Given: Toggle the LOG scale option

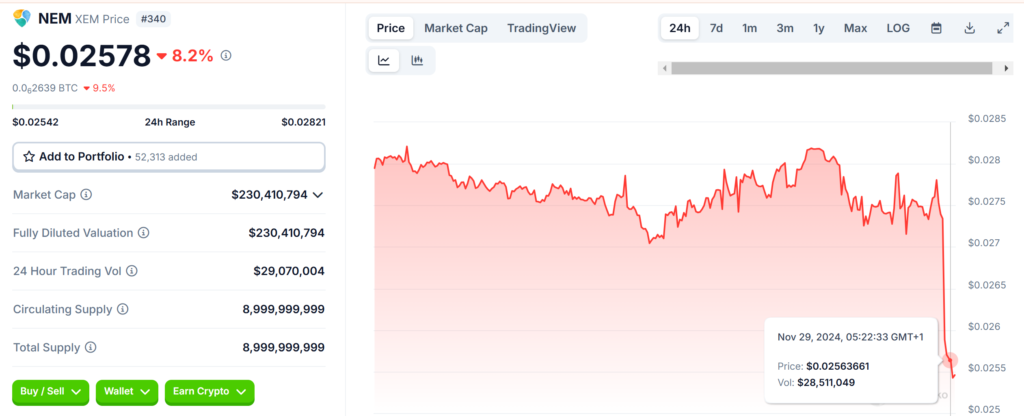Looking at the screenshot, I should coord(898,28).
